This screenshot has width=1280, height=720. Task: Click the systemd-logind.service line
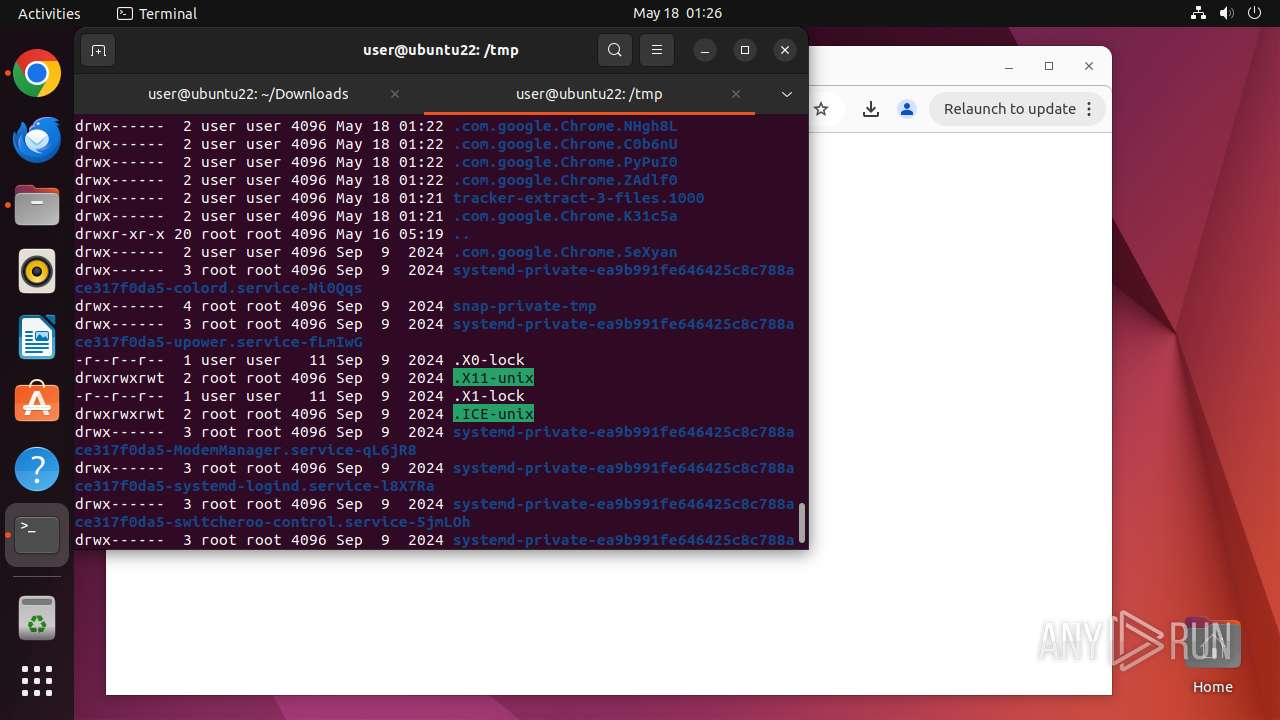pyautogui.click(x=255, y=486)
